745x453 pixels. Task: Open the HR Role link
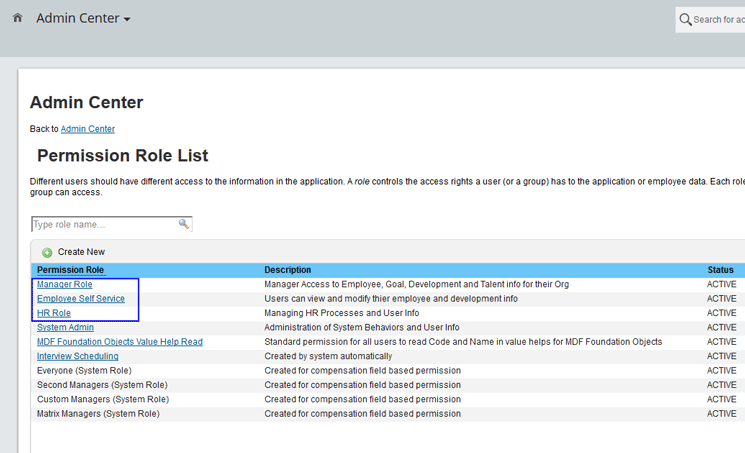click(x=54, y=313)
